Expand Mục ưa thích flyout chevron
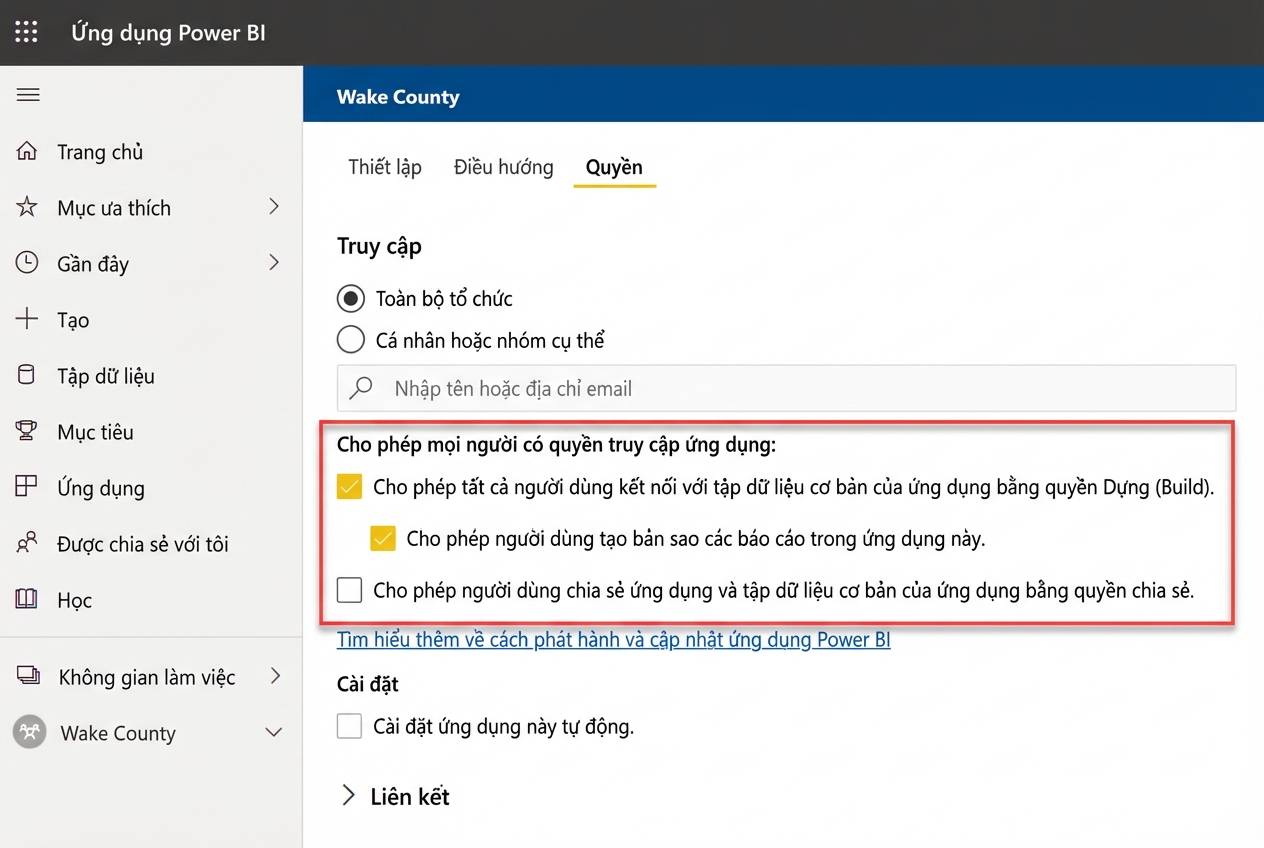1264x848 pixels. click(275, 207)
